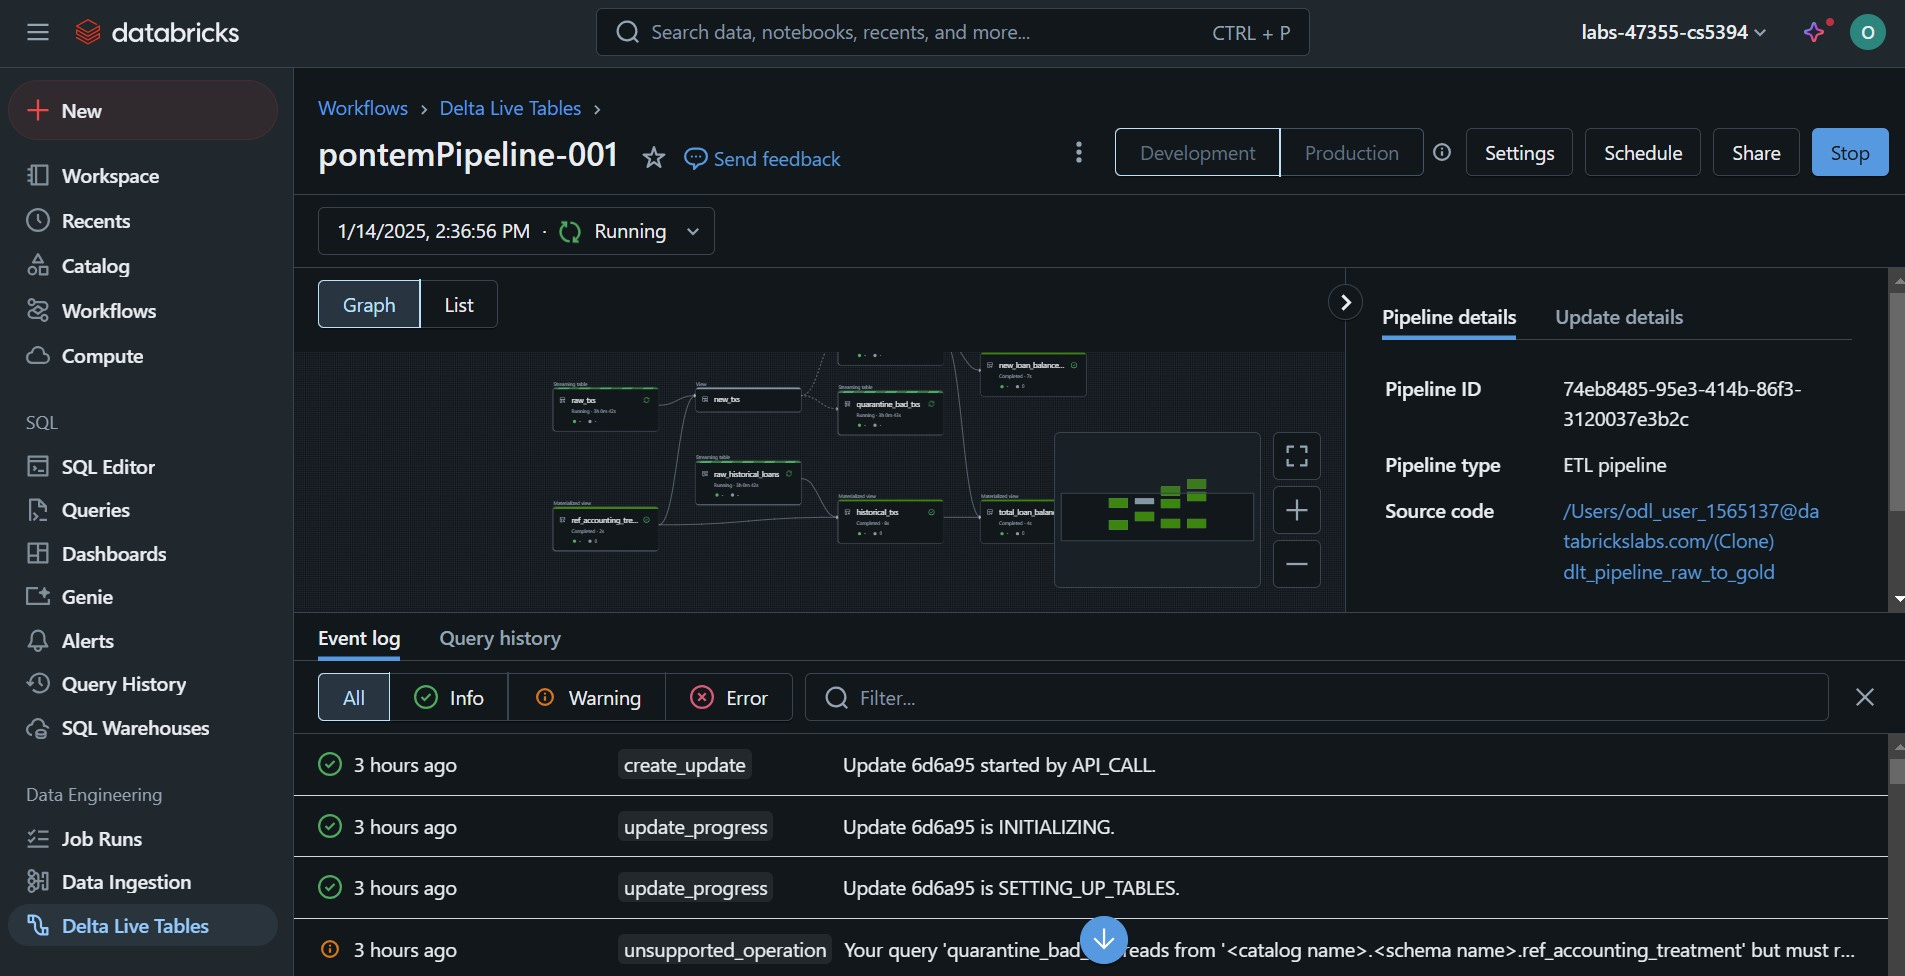Viewport: 1905px width, 976px height.
Task: Open Compute in the sidebar
Action: click(143, 356)
